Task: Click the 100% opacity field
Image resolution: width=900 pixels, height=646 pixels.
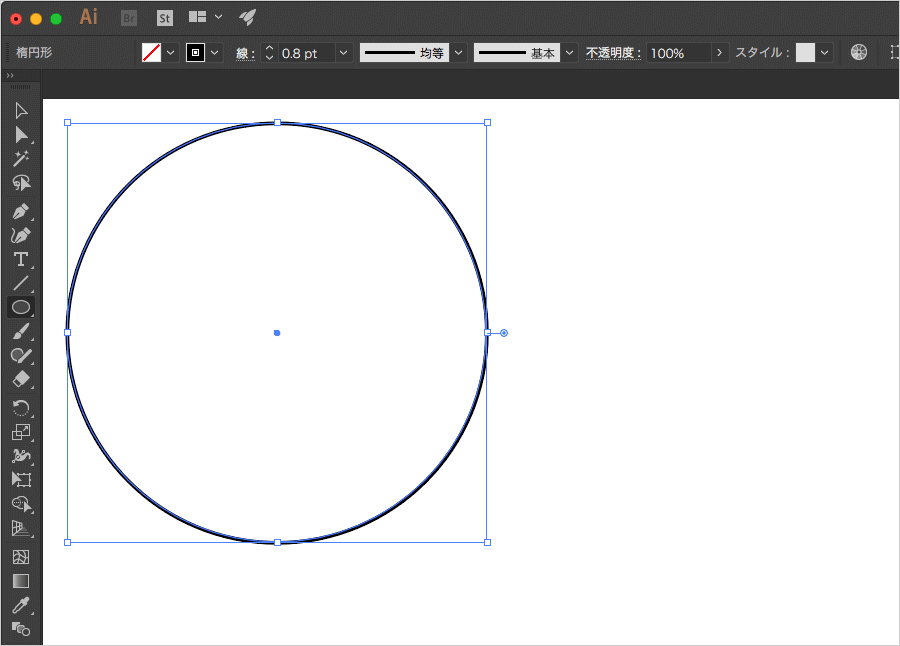Action: point(679,53)
